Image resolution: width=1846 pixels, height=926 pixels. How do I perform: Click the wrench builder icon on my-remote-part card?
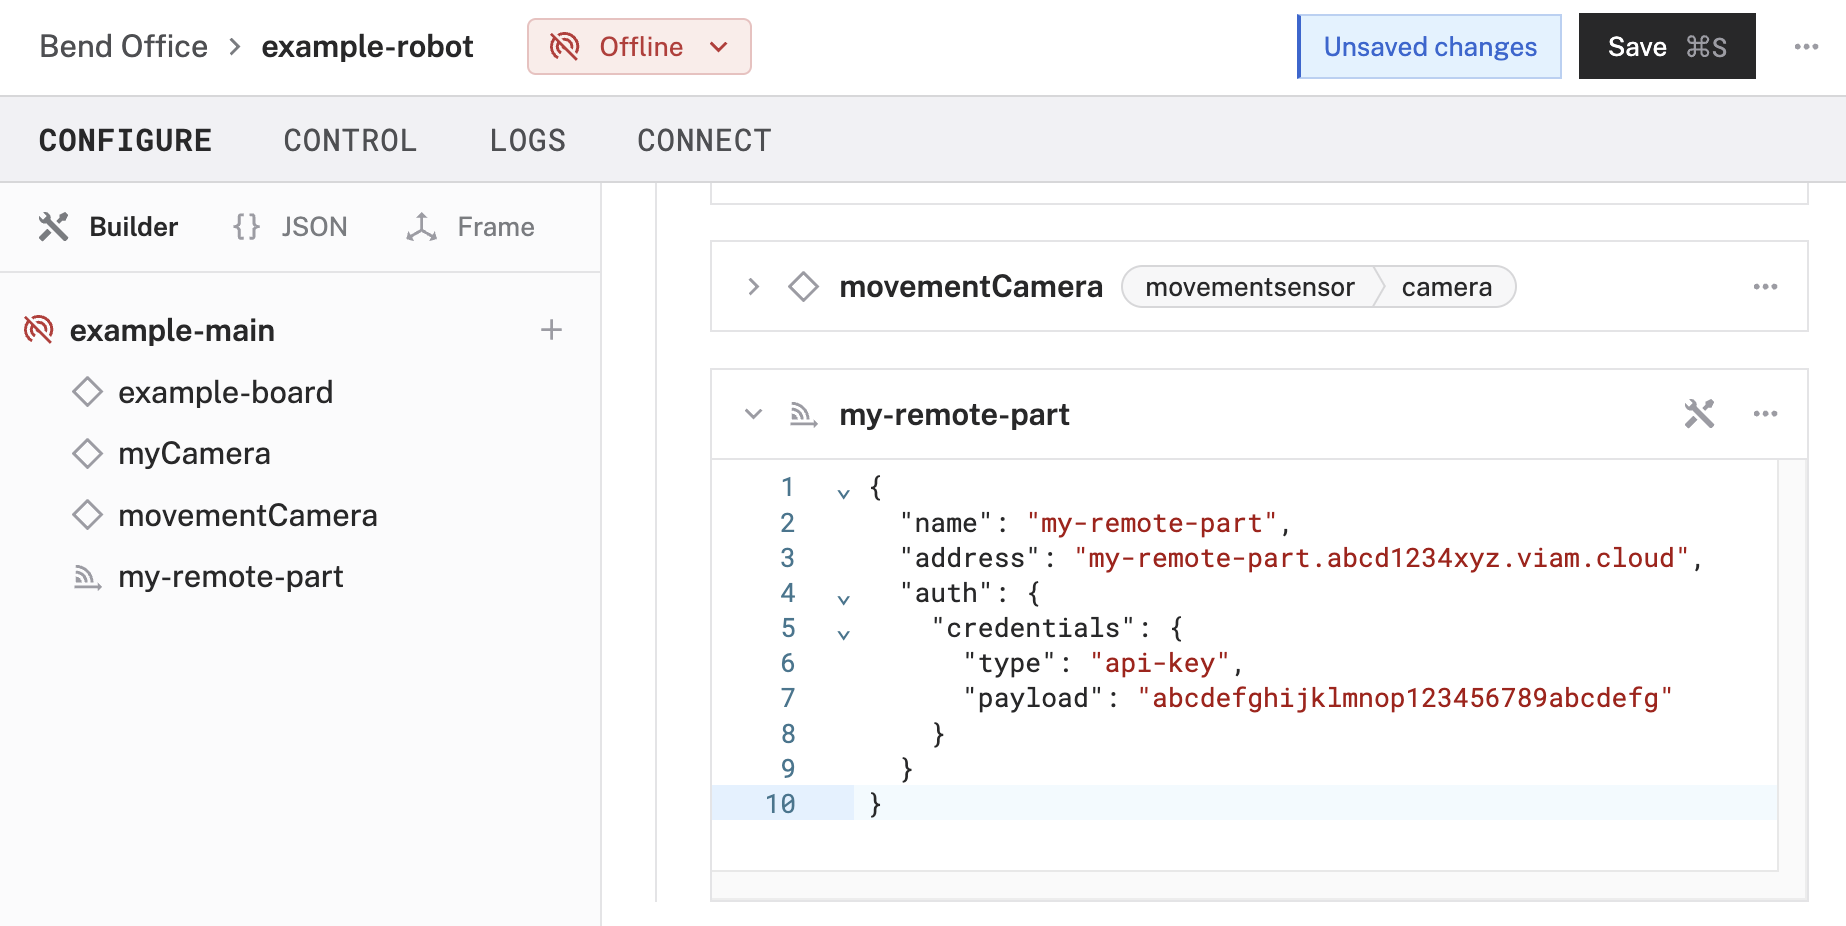coord(1699,414)
